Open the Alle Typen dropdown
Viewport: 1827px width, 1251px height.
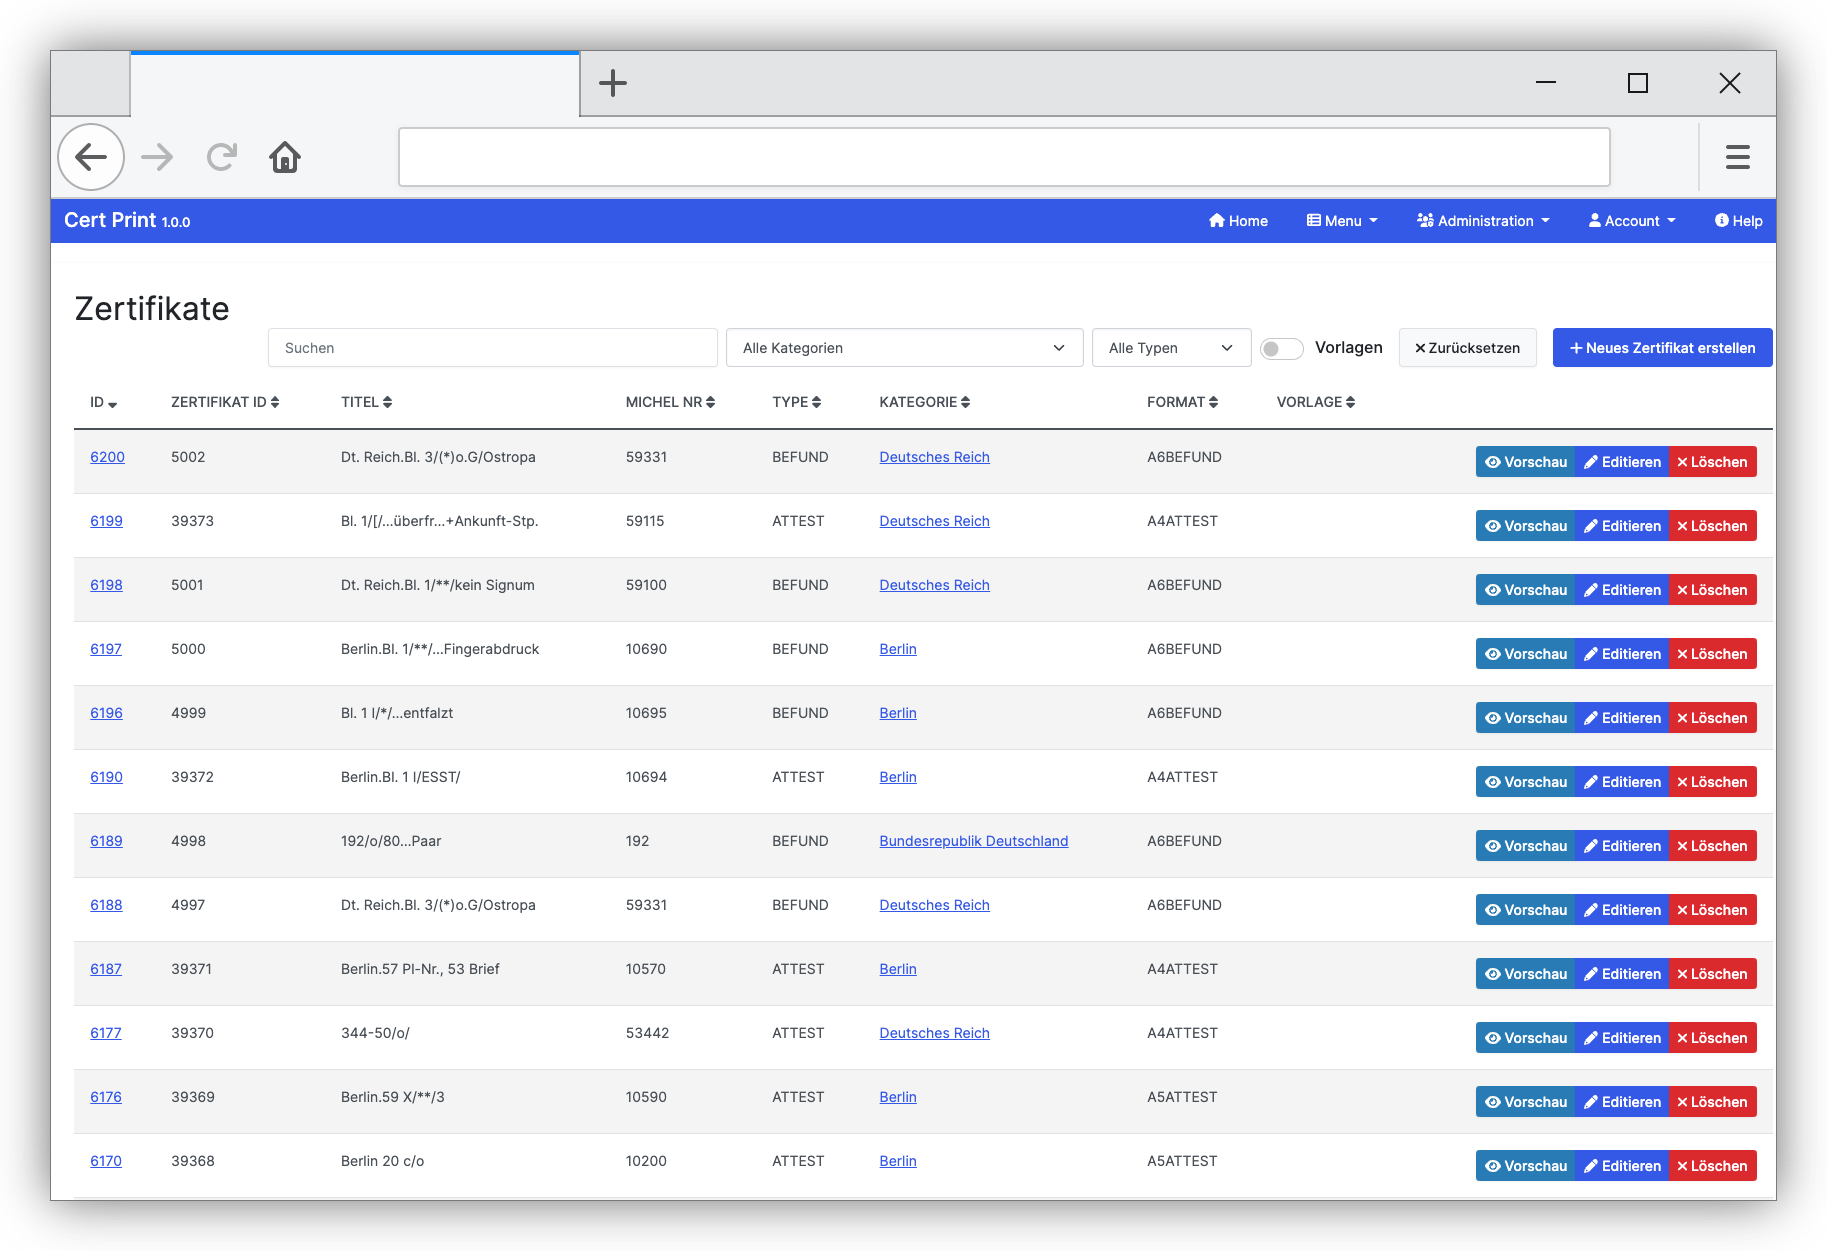pos(1170,348)
